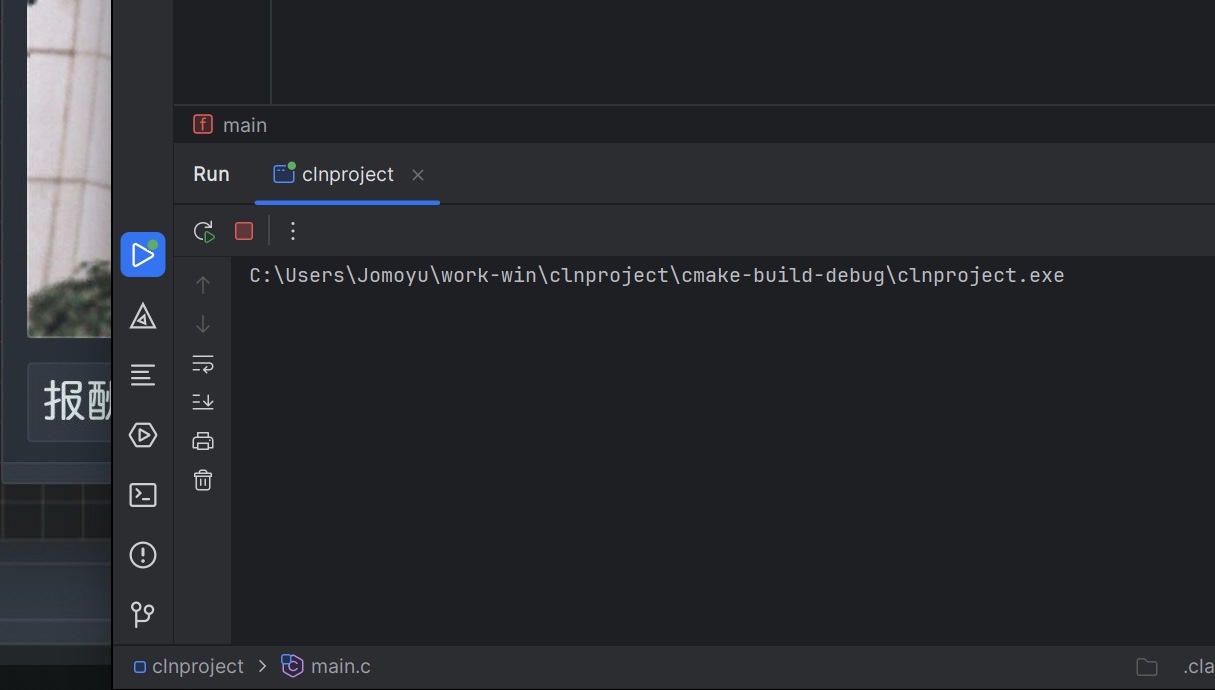Toggle soft-wrap in the console
The width and height of the screenshot is (1215, 690).
pos(203,363)
